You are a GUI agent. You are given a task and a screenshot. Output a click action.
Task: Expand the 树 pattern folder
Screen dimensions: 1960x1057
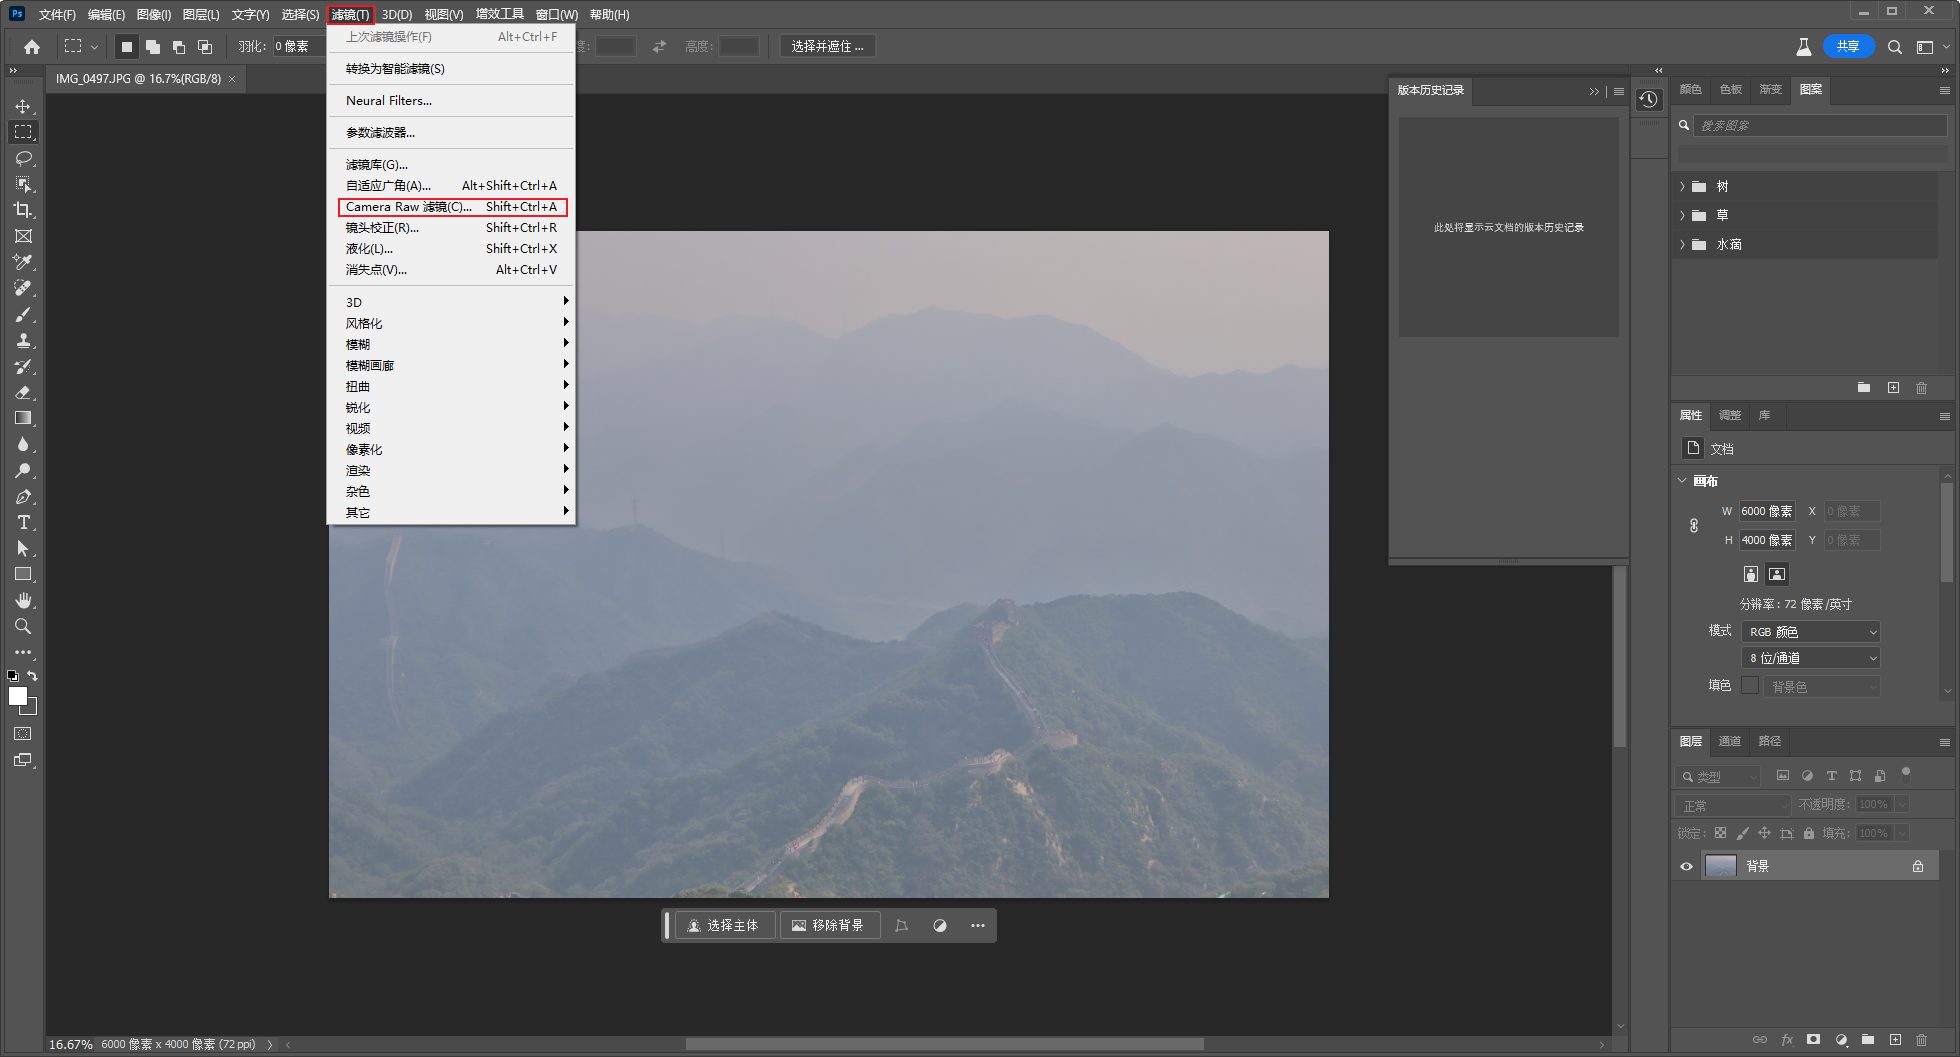coord(1682,186)
